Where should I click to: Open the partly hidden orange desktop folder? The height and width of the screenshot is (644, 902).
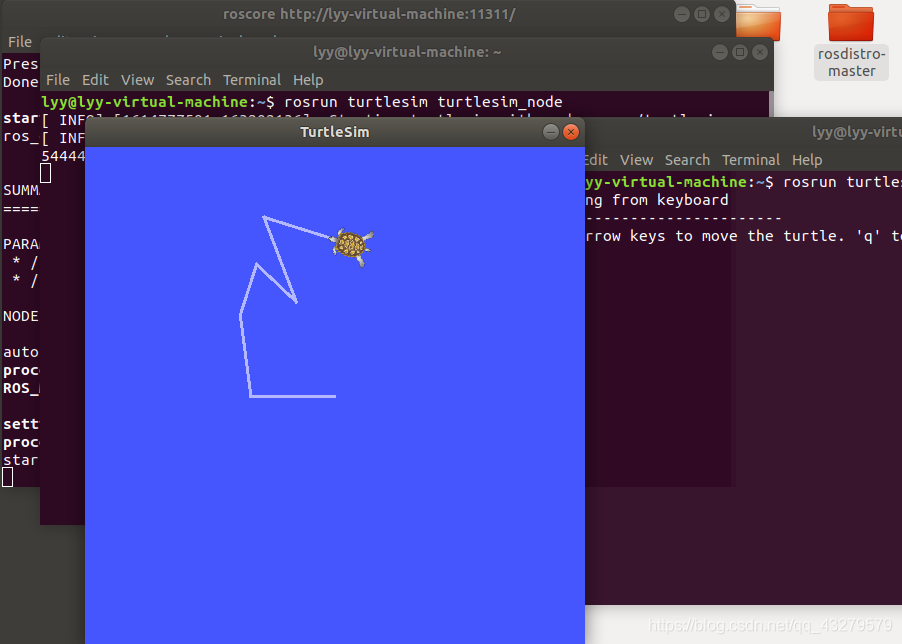pos(758,23)
